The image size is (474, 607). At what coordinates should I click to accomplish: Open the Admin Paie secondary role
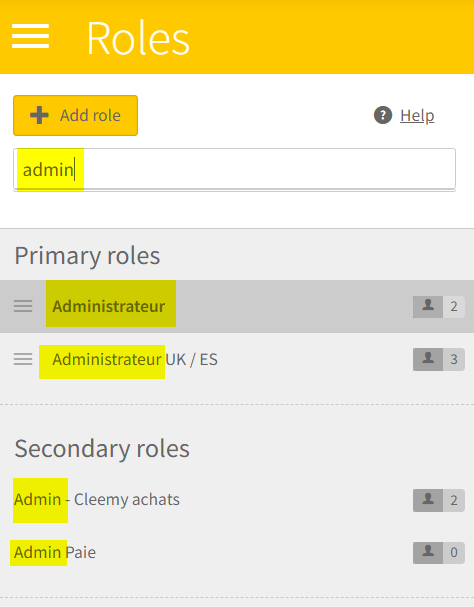coord(55,552)
